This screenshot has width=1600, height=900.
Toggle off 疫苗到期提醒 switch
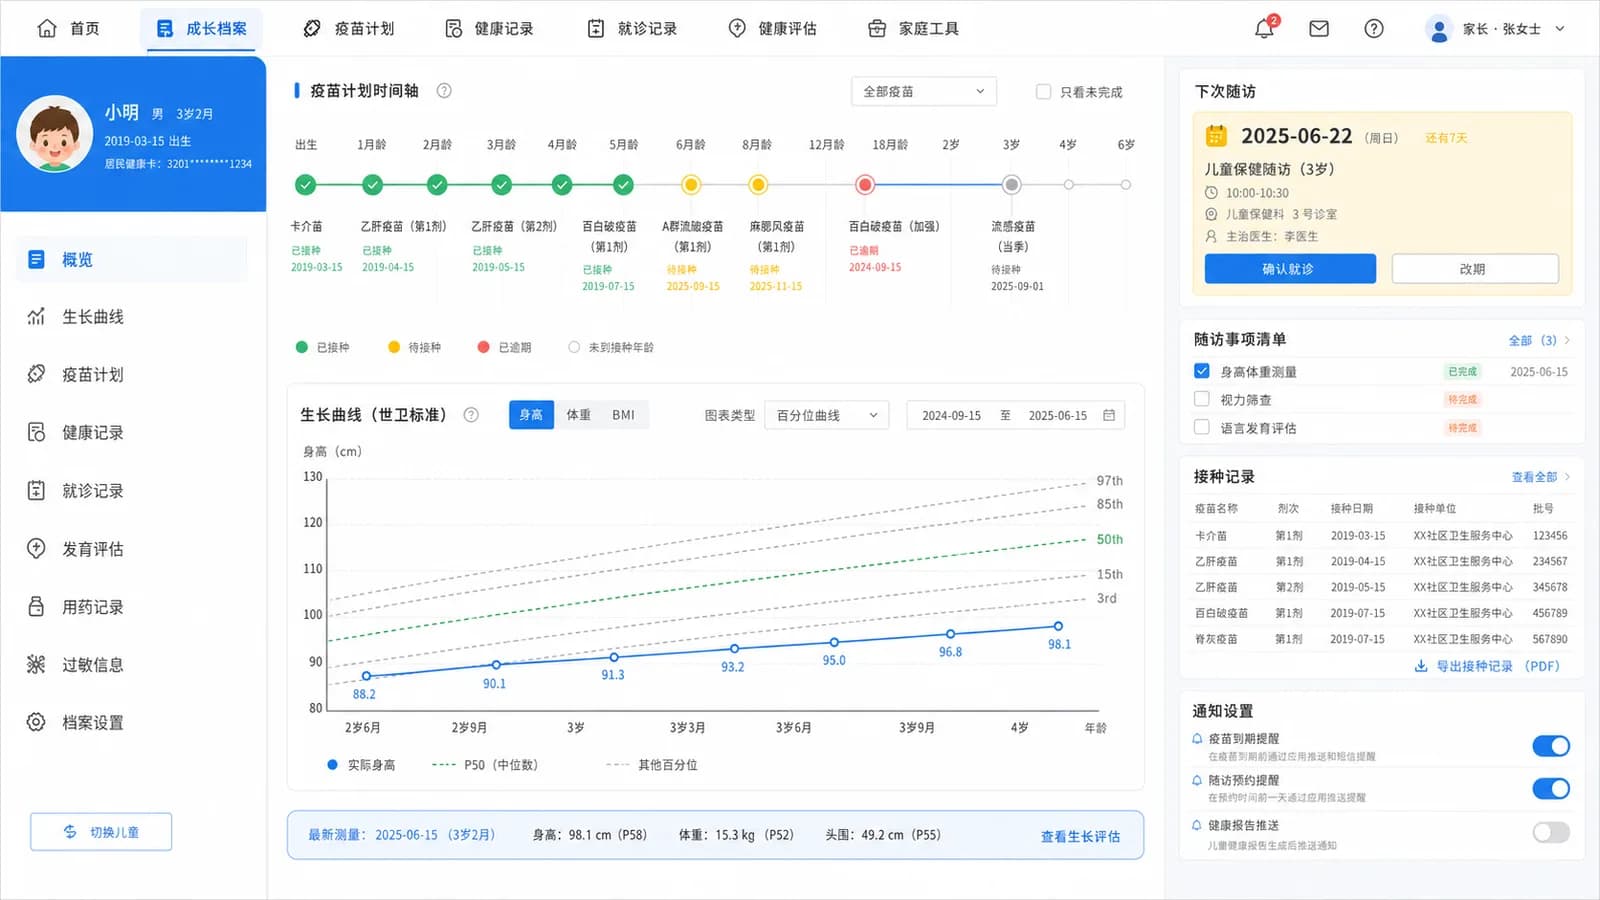point(1551,746)
